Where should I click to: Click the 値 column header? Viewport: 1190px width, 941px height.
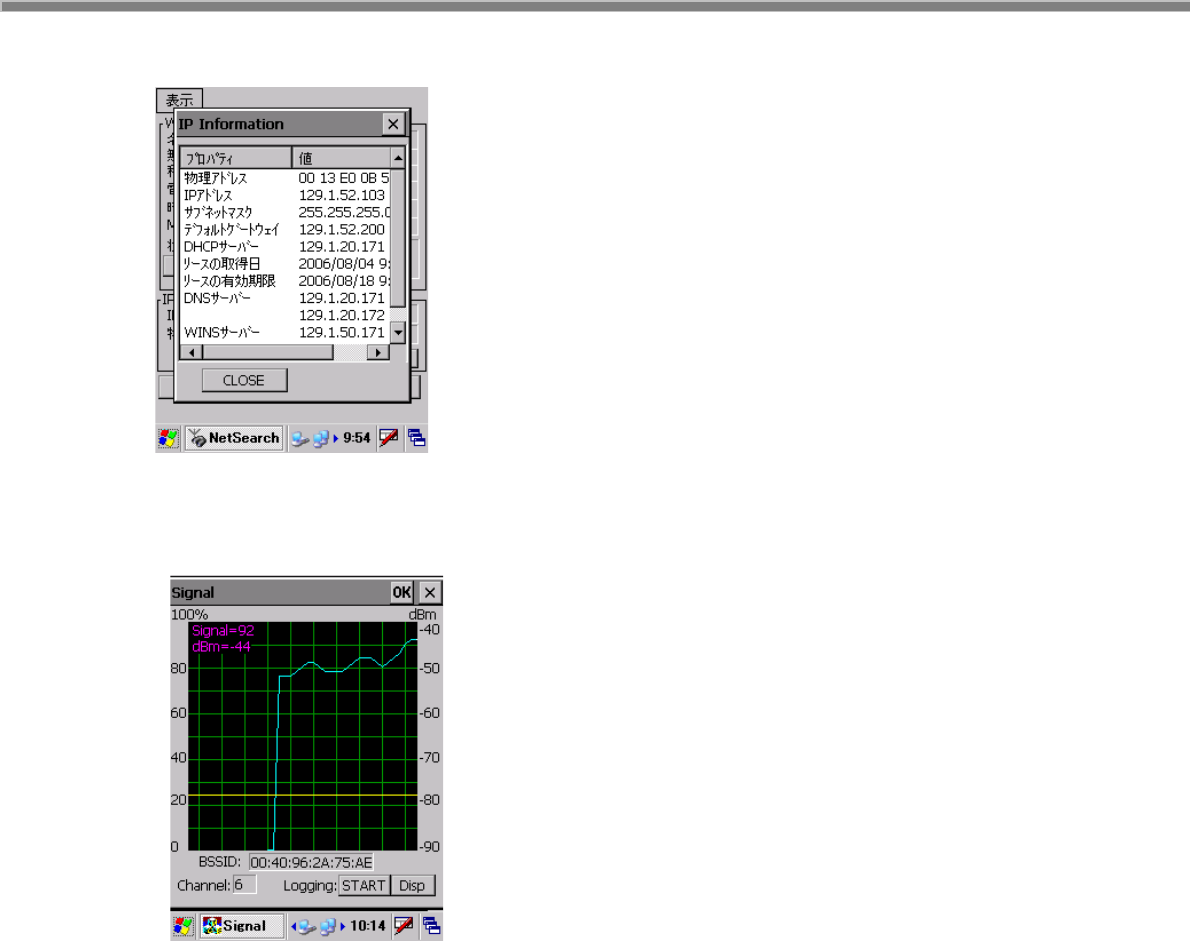pyautogui.click(x=341, y=158)
